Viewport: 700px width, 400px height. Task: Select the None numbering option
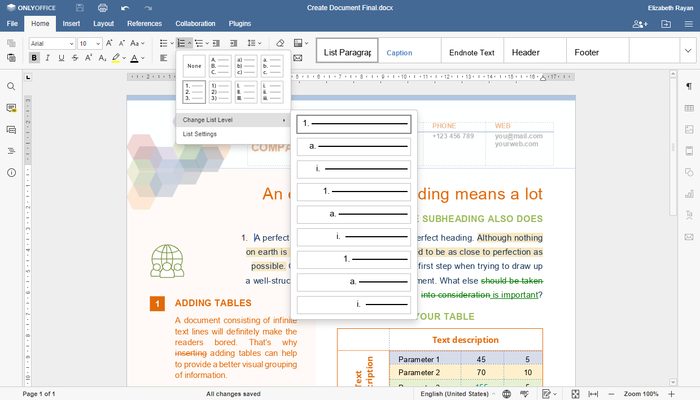(194, 67)
